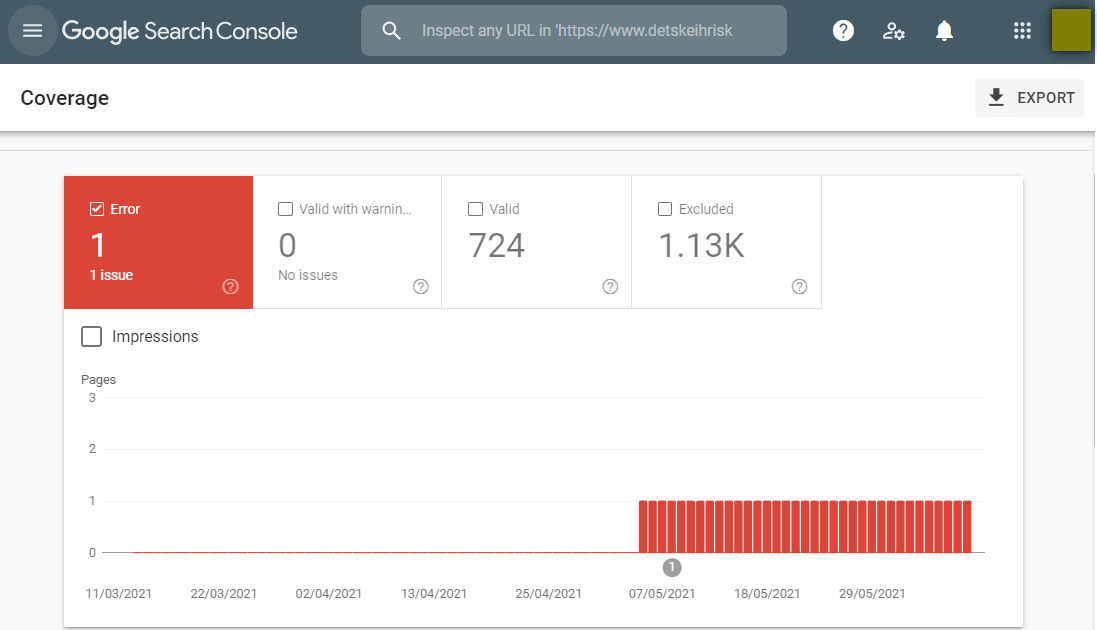Viewport: 1097px width, 630px height.
Task: Enable the Impressions checkbox
Action: pyautogui.click(x=92, y=337)
